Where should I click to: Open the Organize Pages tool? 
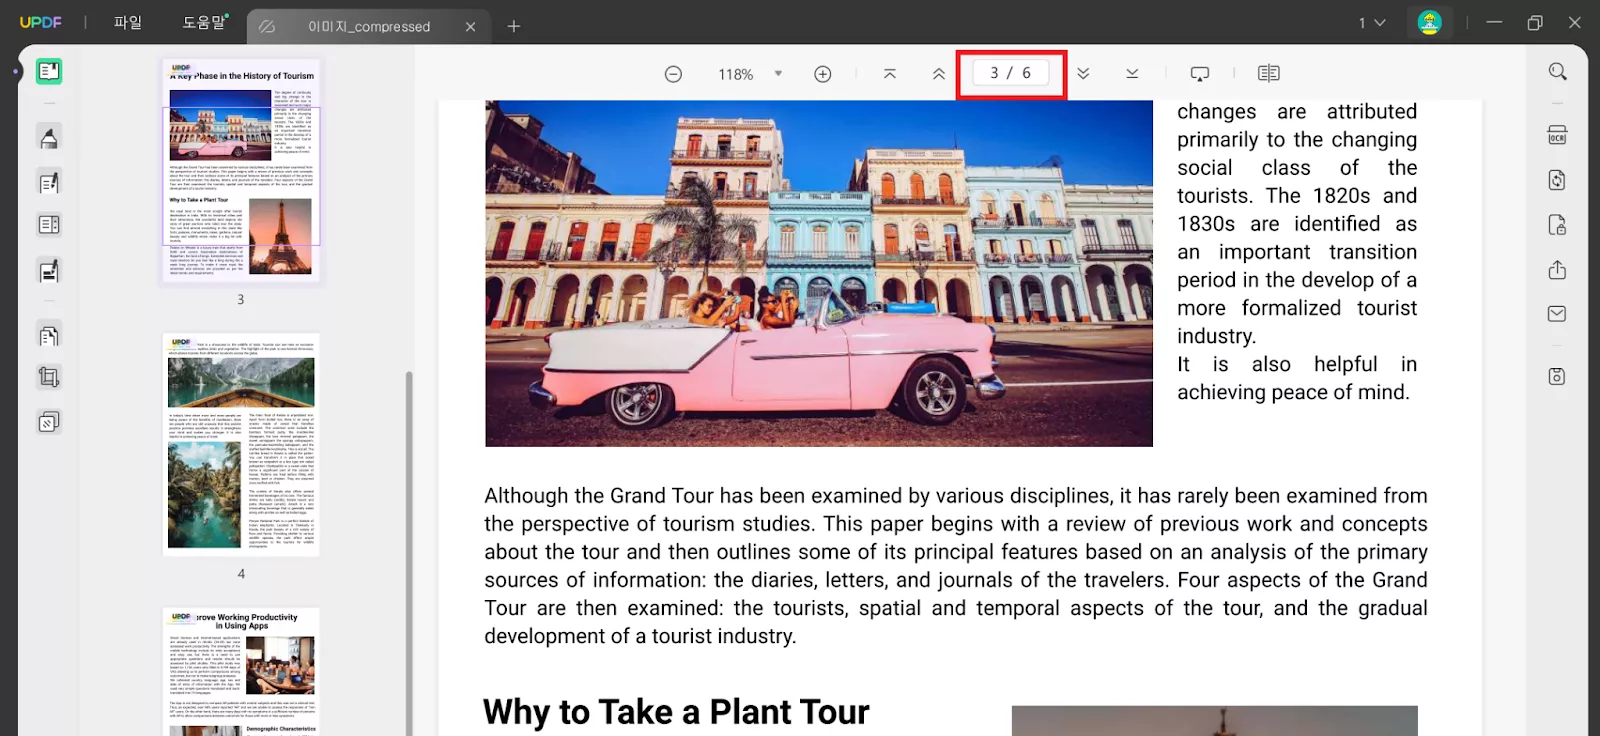coord(49,225)
